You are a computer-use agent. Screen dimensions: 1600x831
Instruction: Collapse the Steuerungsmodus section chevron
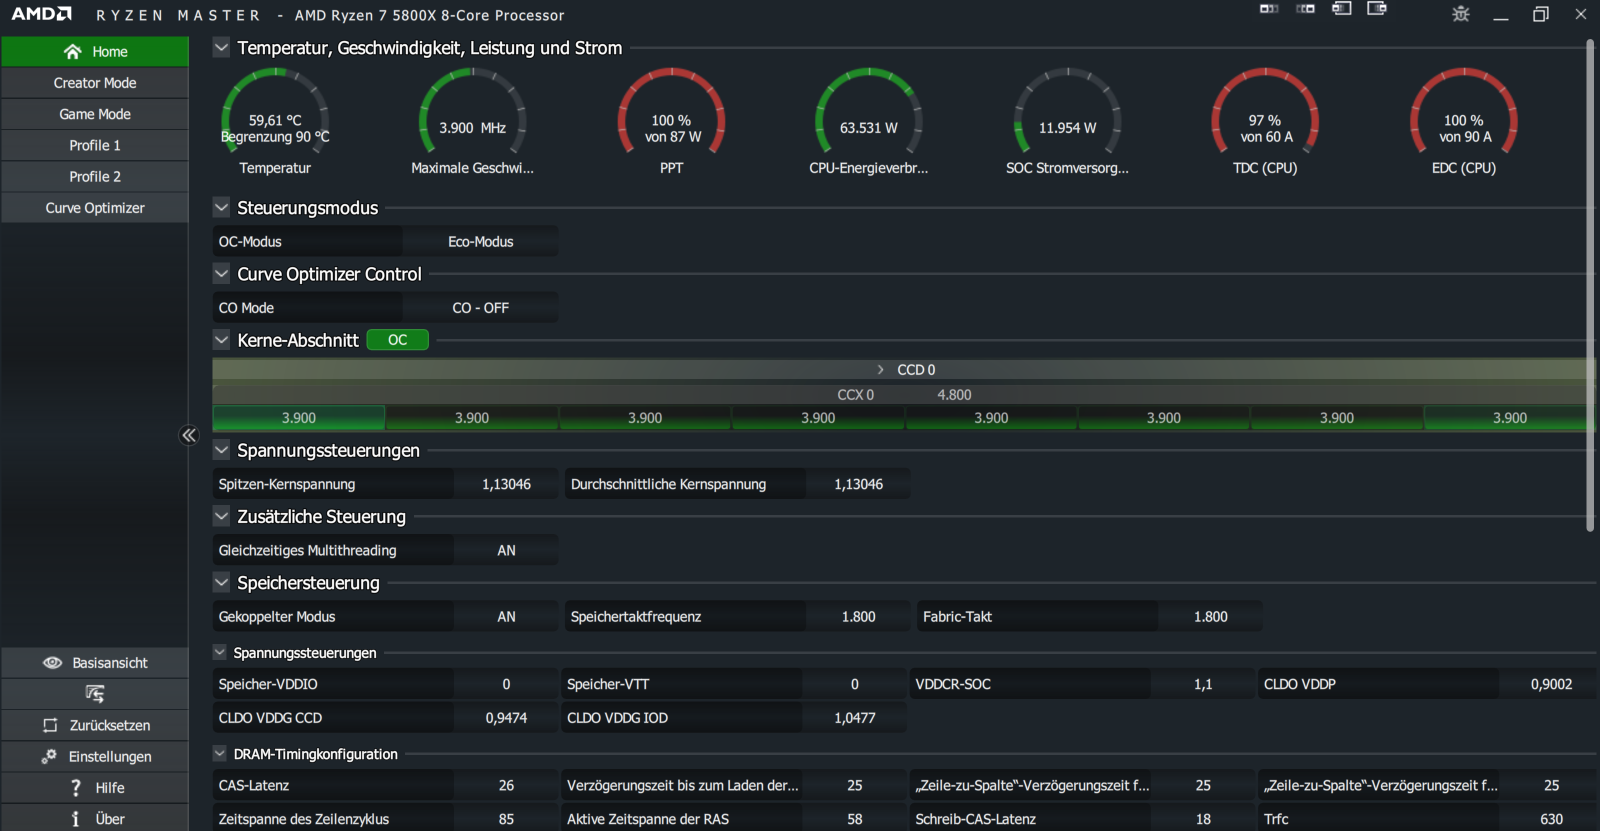222,208
